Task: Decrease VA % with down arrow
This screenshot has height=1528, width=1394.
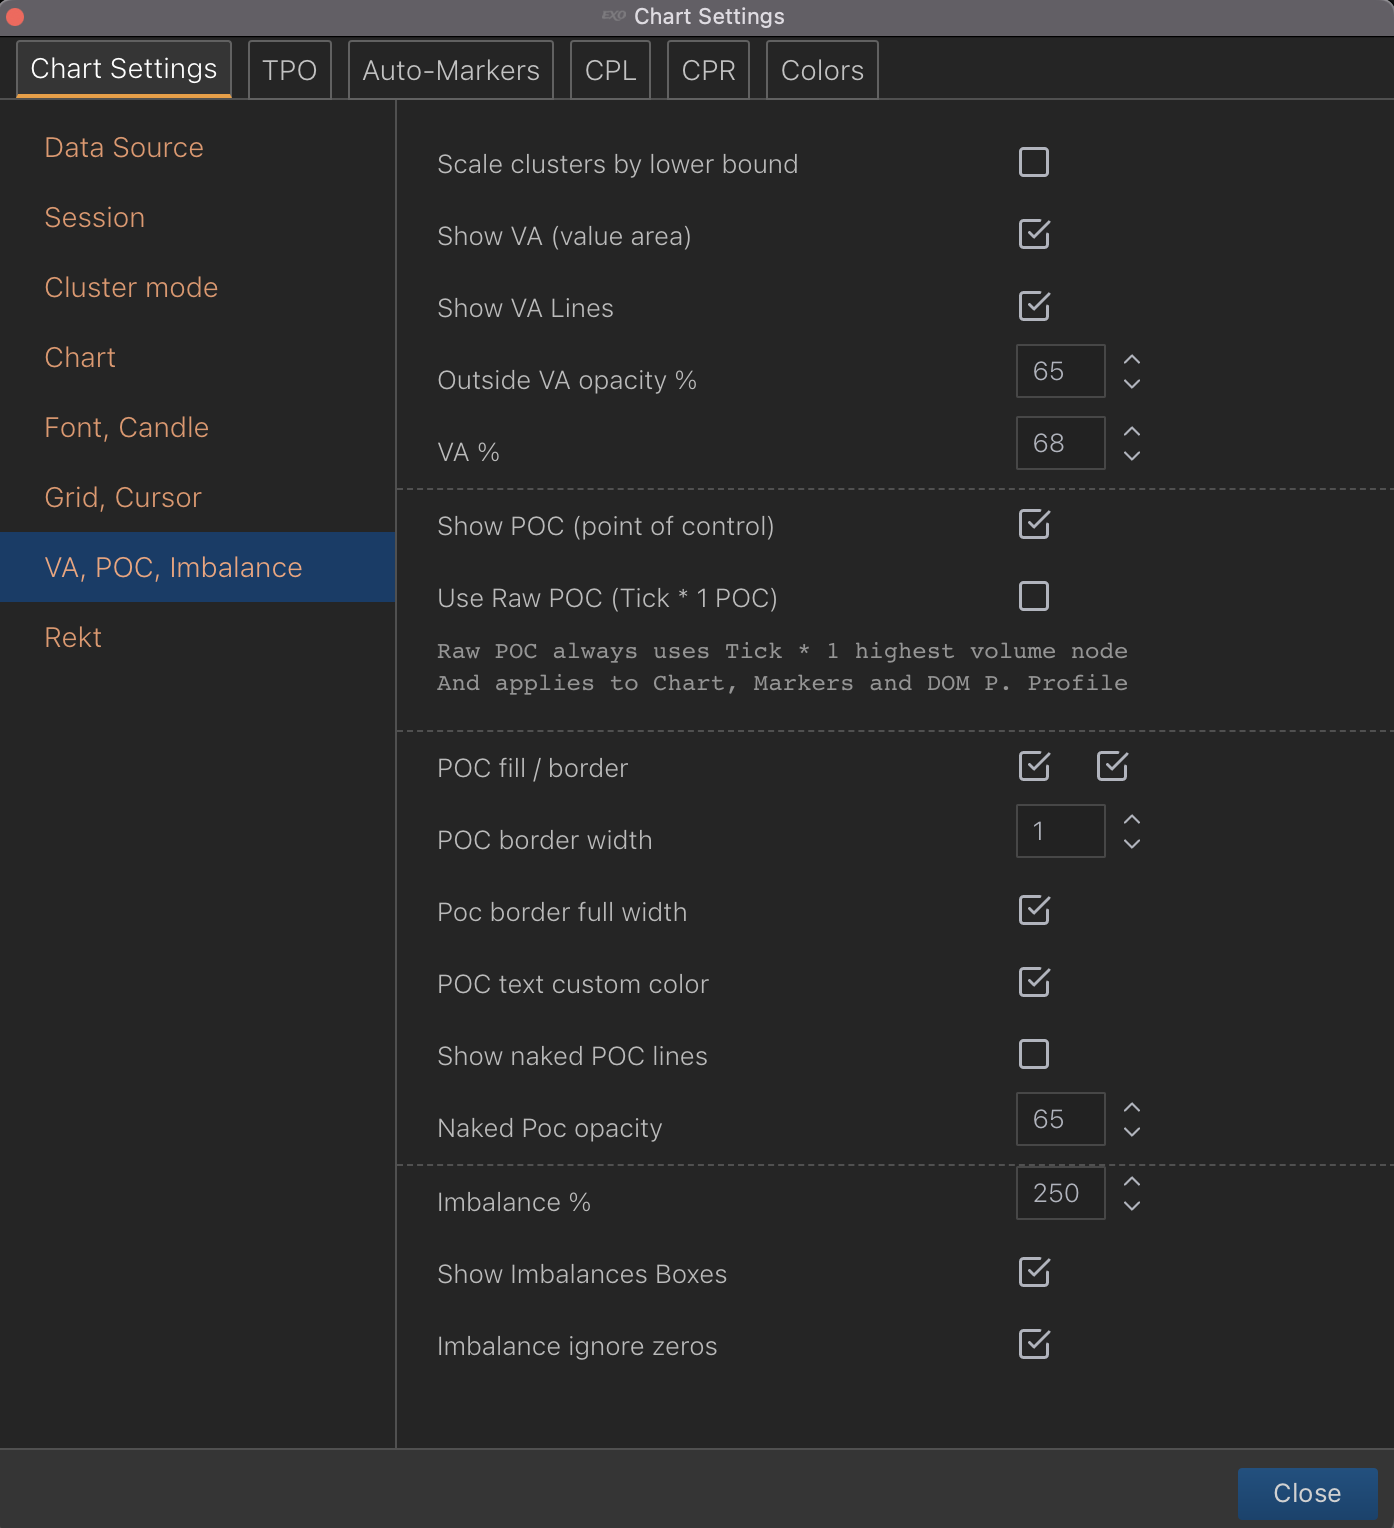Action: coord(1132,455)
